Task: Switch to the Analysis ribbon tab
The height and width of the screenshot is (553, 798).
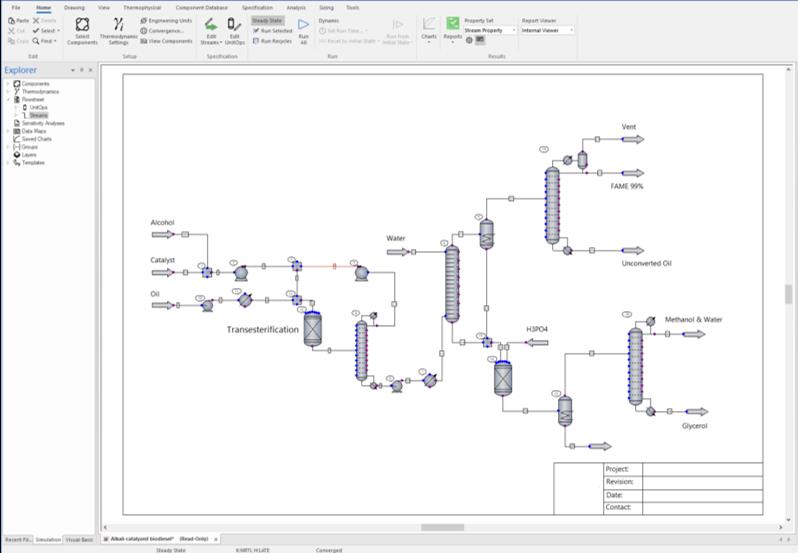Action: click(296, 8)
